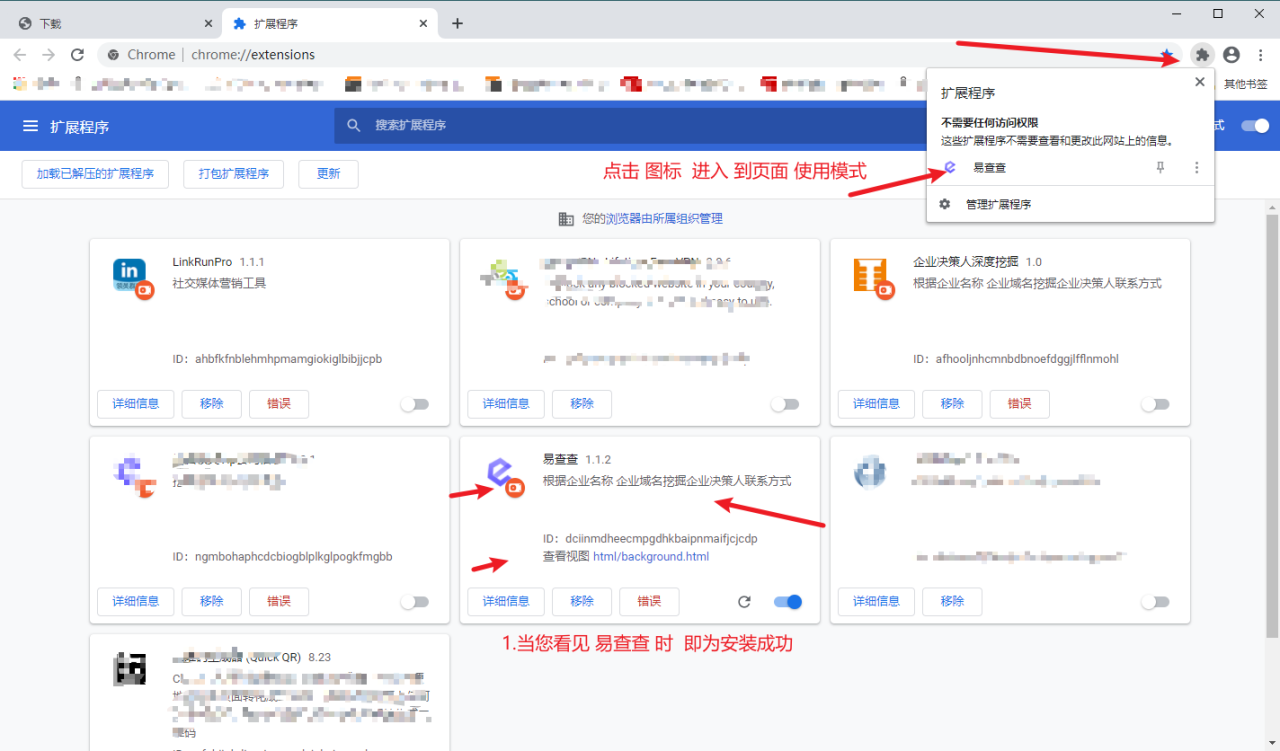
Task: Click the gear icon for 管理扩展程序
Action: coord(945,204)
